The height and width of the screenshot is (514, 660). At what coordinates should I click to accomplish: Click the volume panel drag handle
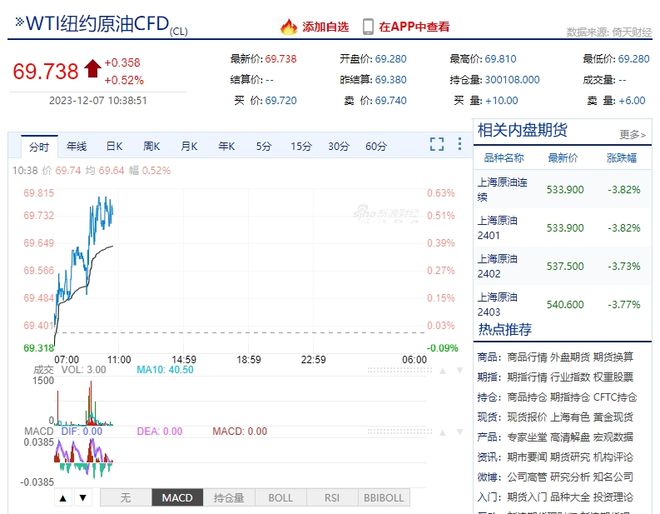pyautogui.click(x=400, y=370)
